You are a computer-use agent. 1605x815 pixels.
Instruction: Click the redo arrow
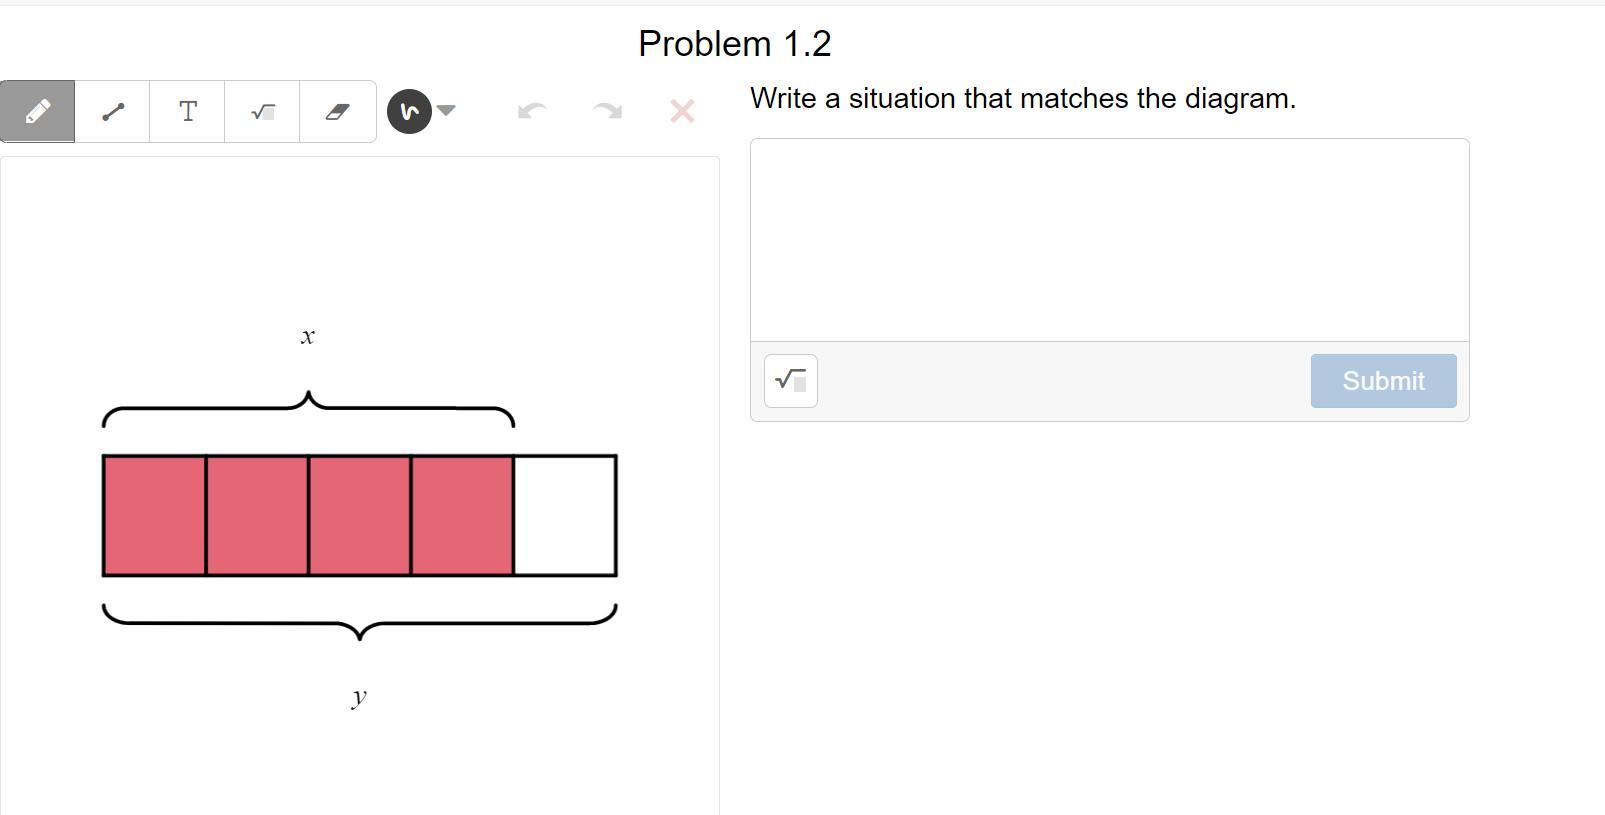tap(607, 111)
